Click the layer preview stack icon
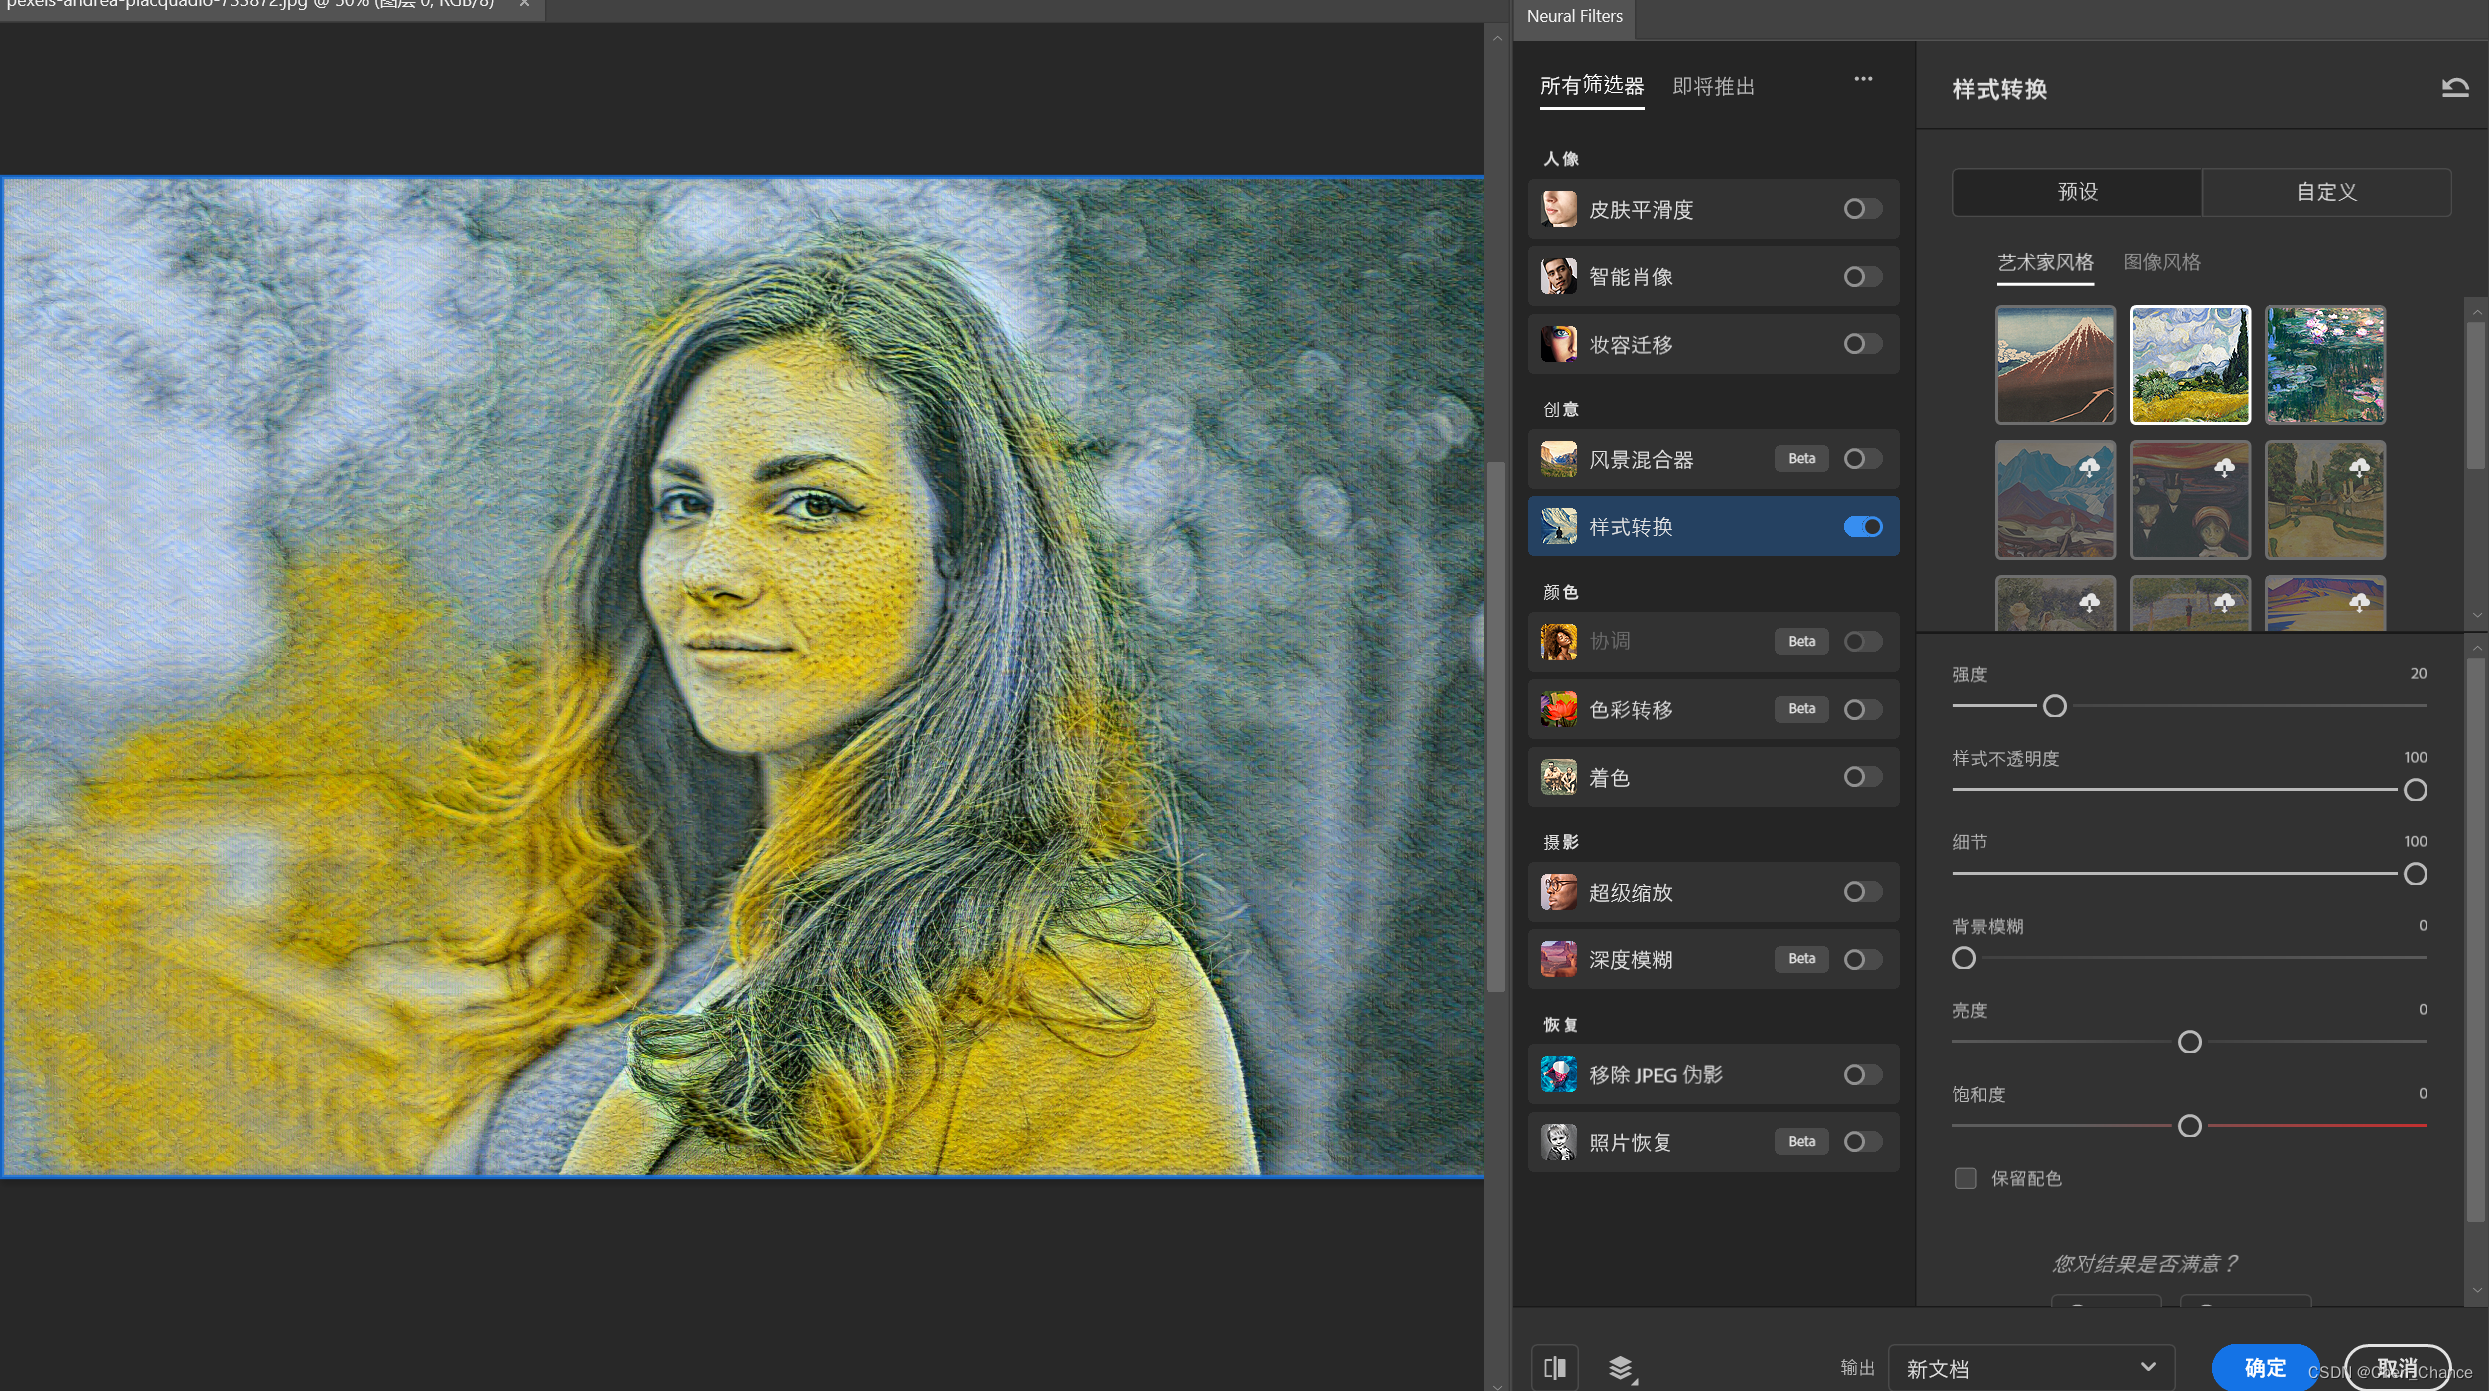The image size is (2489, 1391). [1621, 1367]
